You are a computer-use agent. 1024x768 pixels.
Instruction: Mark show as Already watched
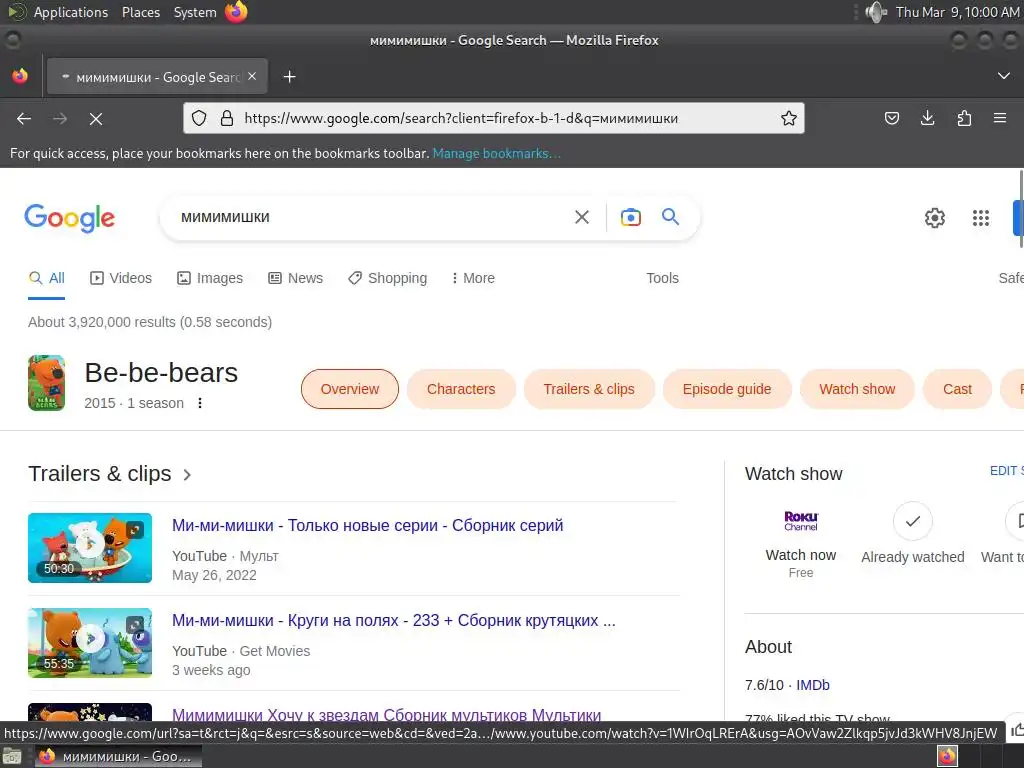[x=912, y=534]
